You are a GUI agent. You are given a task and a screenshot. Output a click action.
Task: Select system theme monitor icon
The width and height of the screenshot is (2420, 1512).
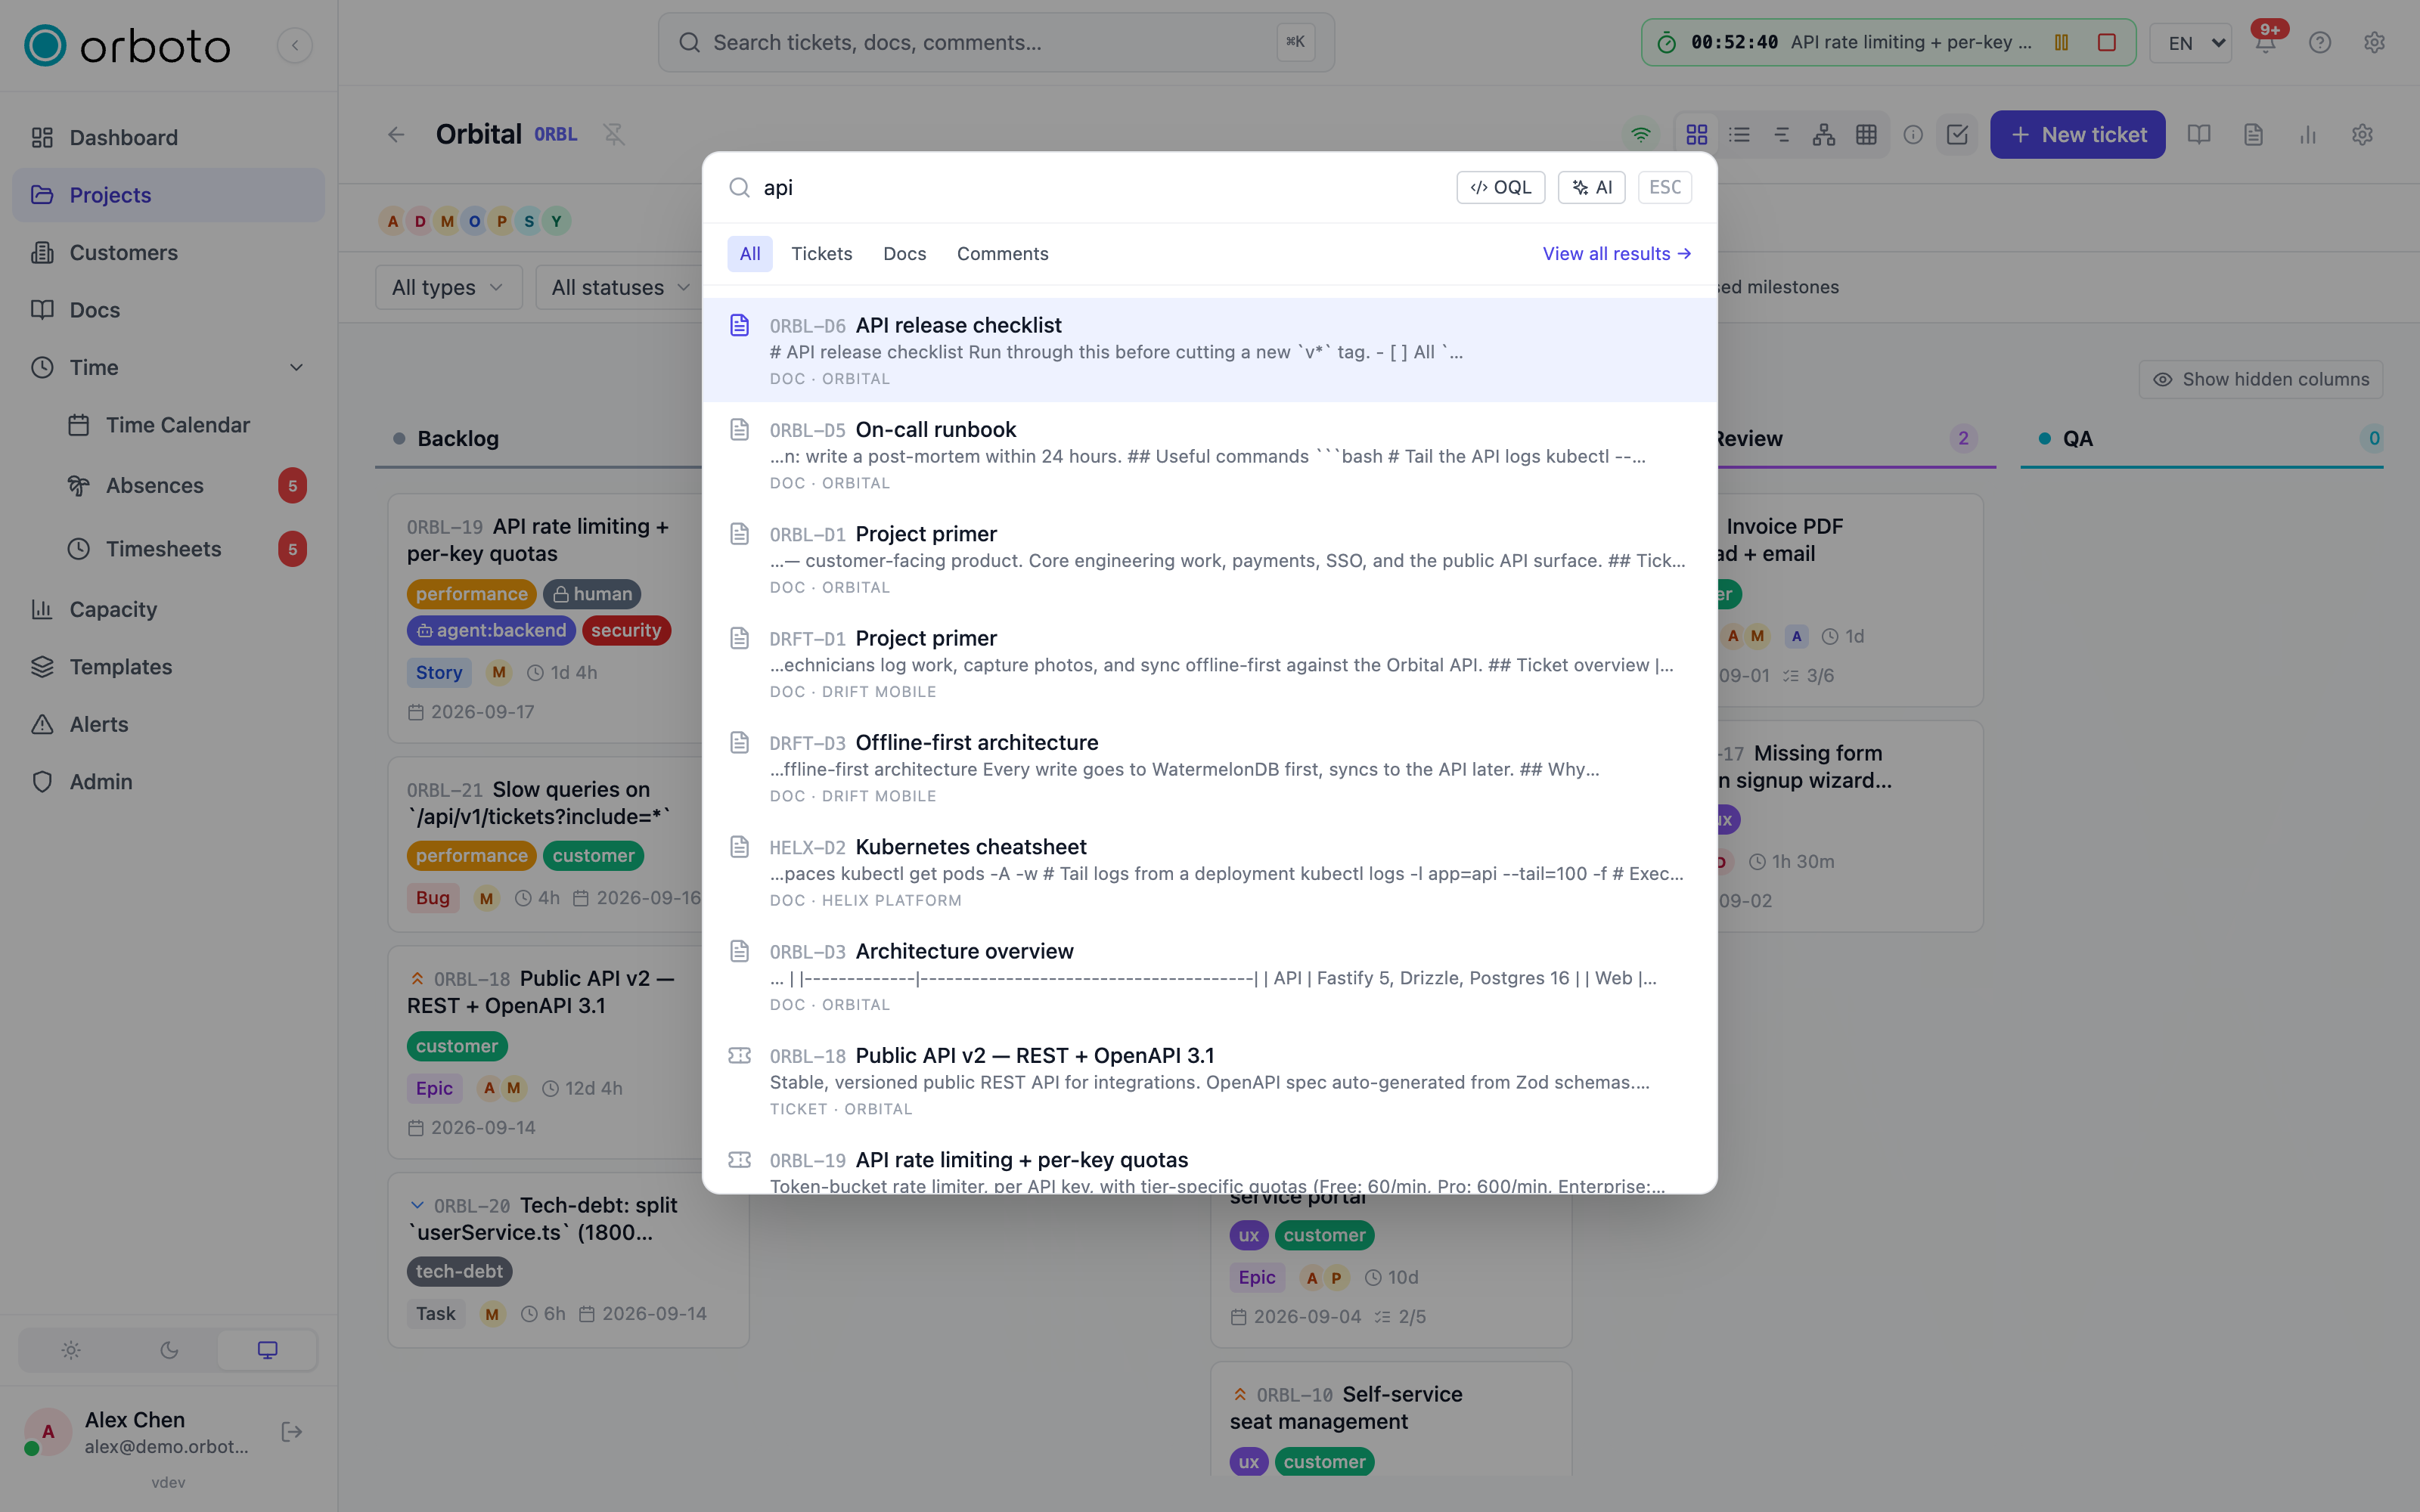pos(267,1350)
